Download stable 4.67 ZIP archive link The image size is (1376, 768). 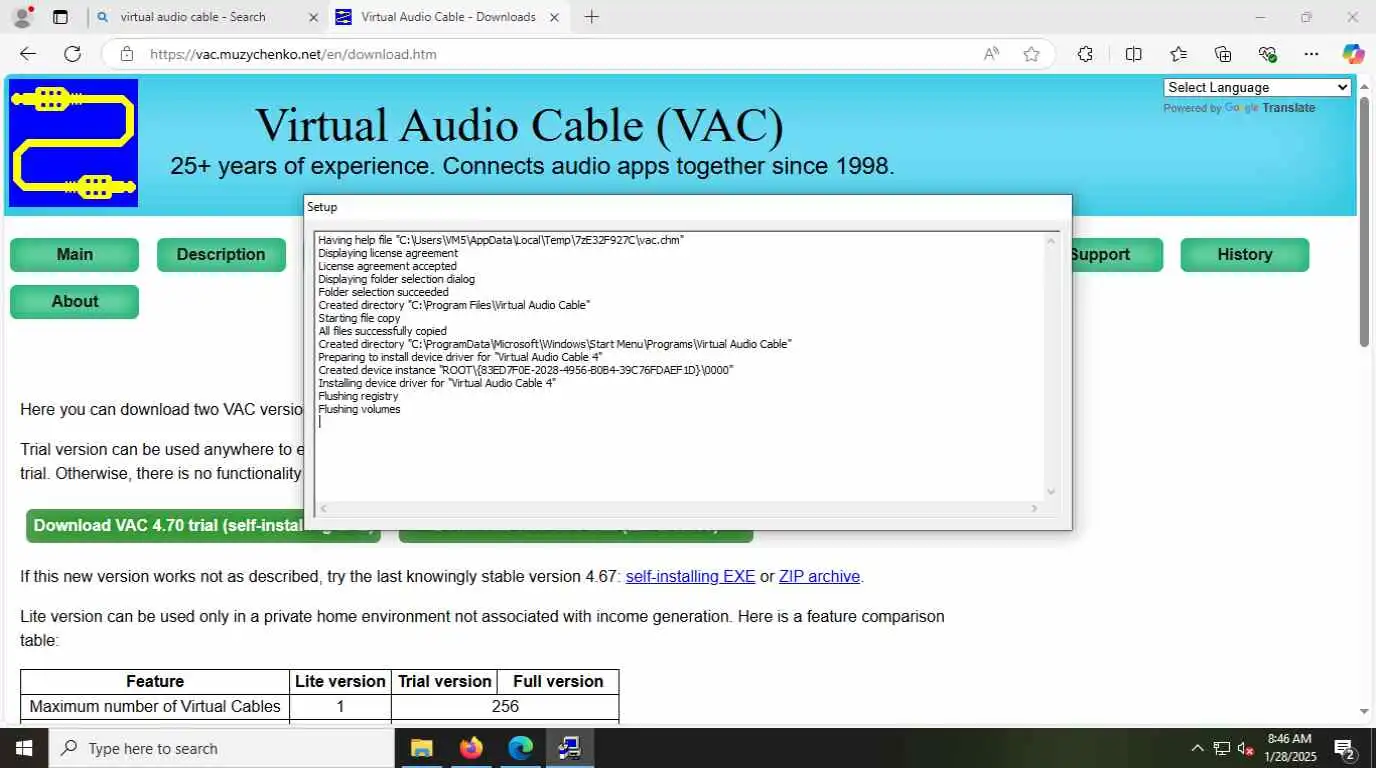pos(819,577)
